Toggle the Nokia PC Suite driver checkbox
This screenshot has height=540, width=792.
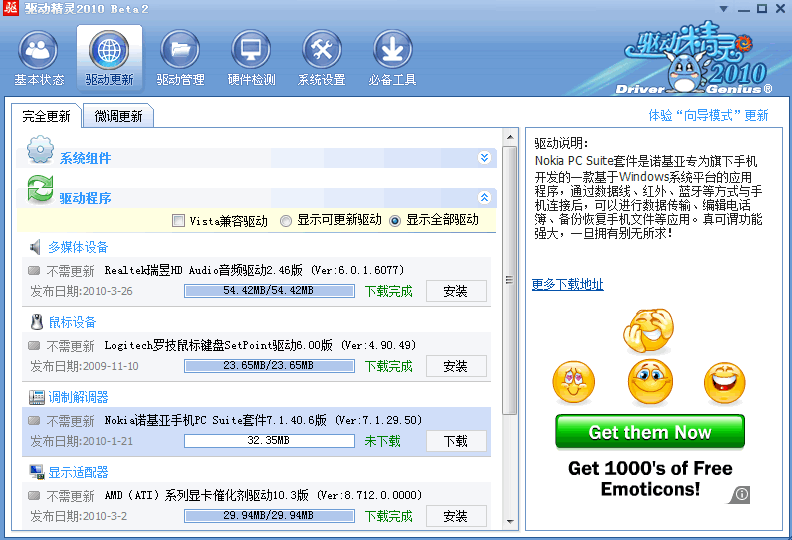click(34, 420)
